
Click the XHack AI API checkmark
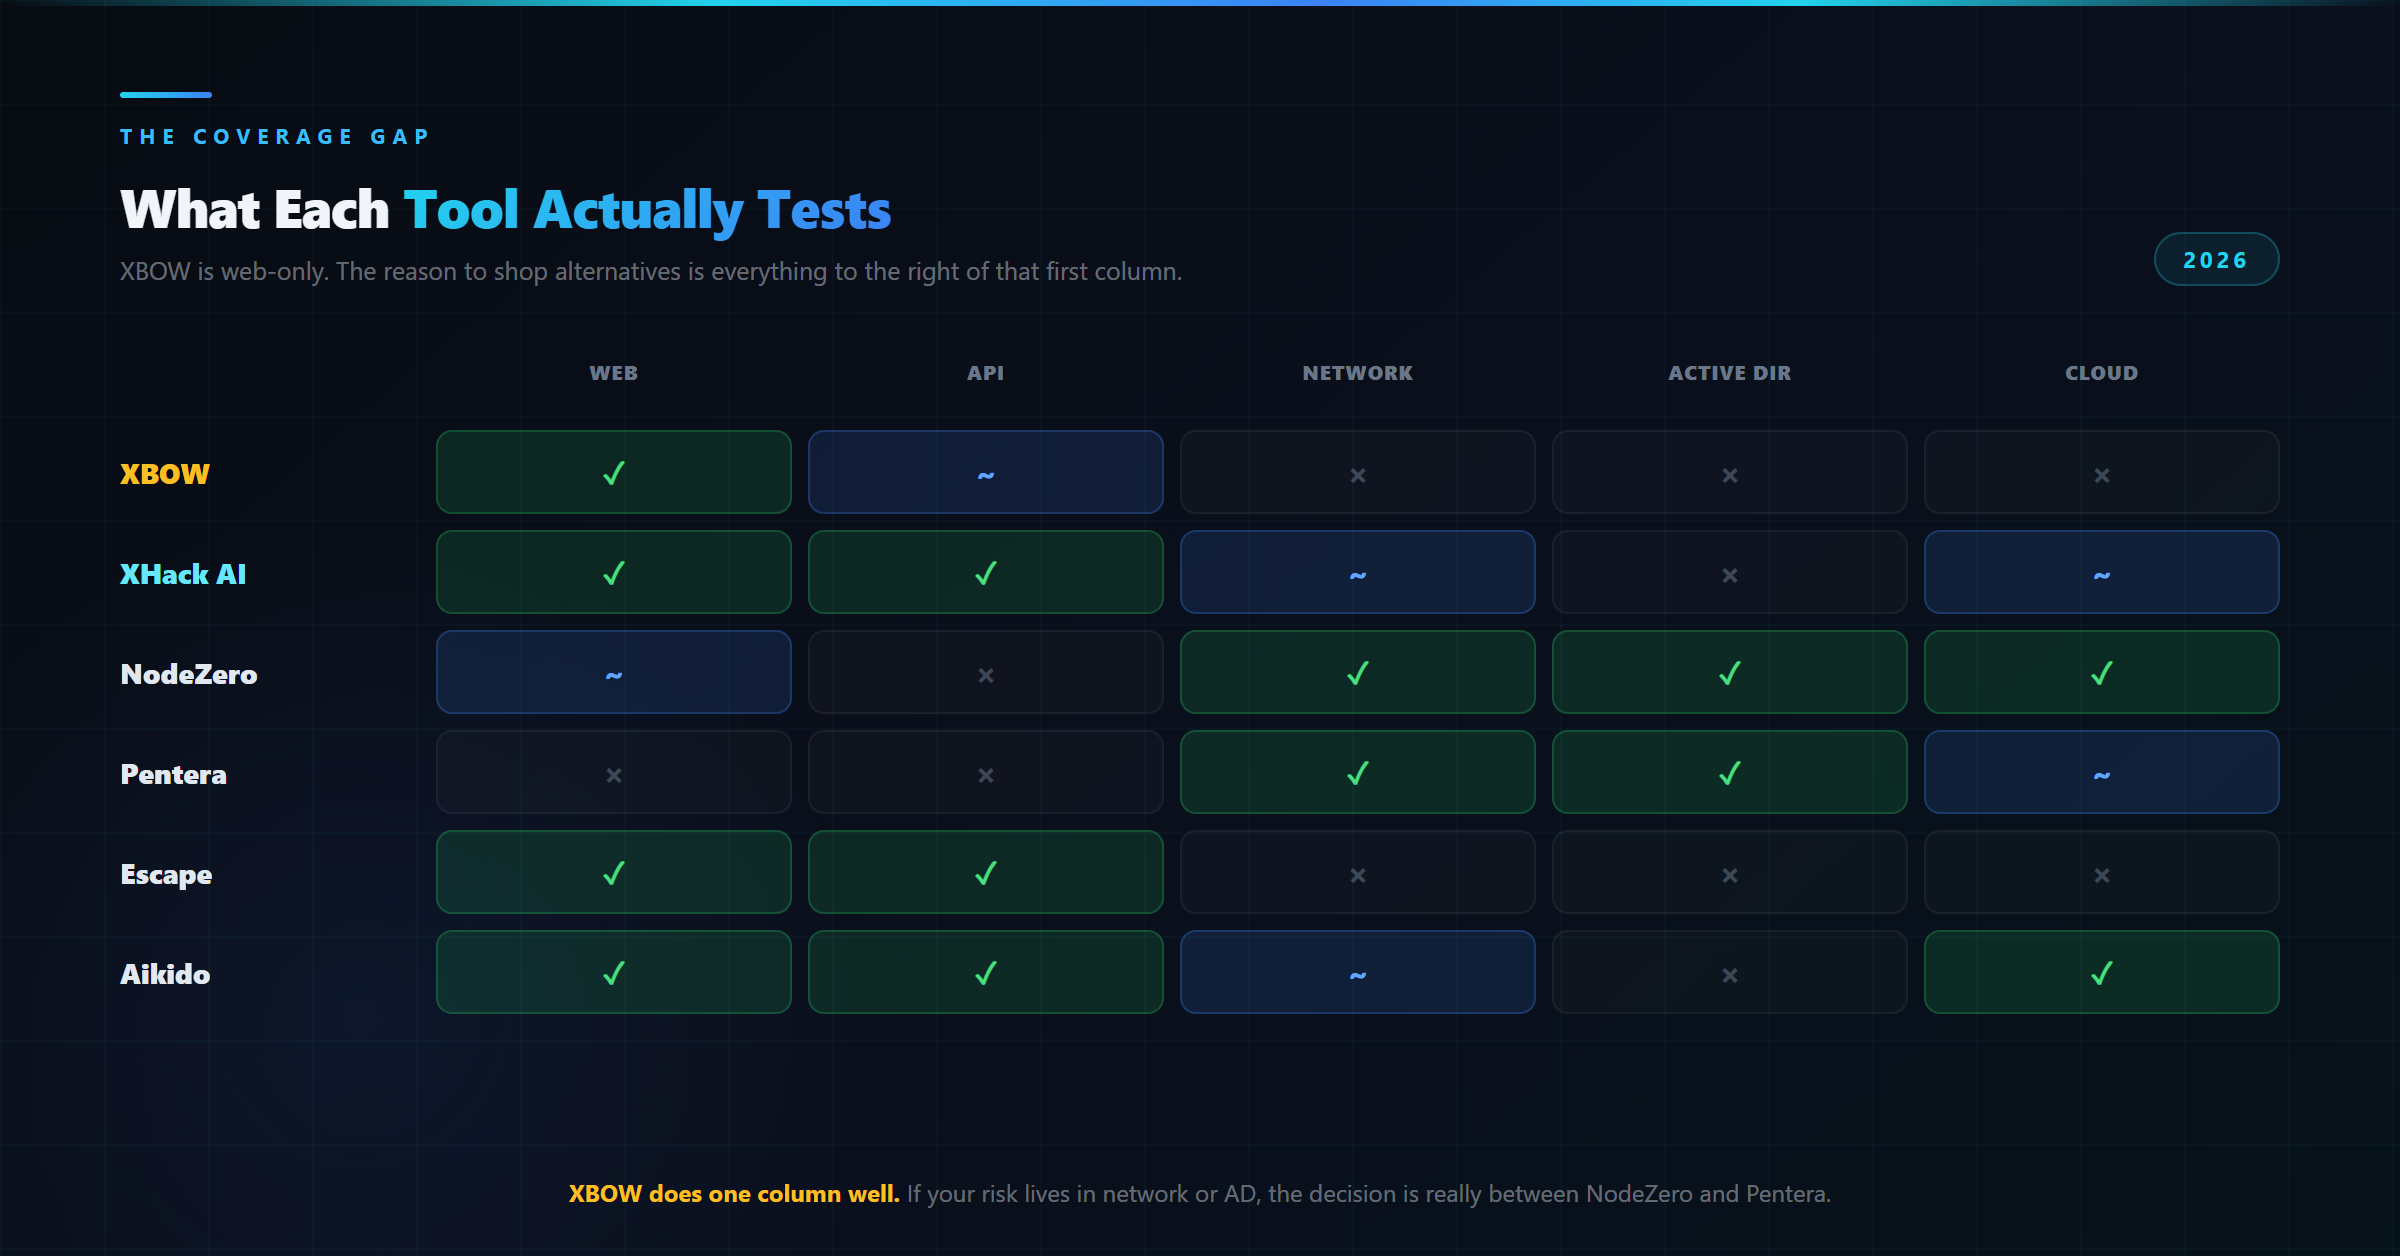(x=986, y=572)
